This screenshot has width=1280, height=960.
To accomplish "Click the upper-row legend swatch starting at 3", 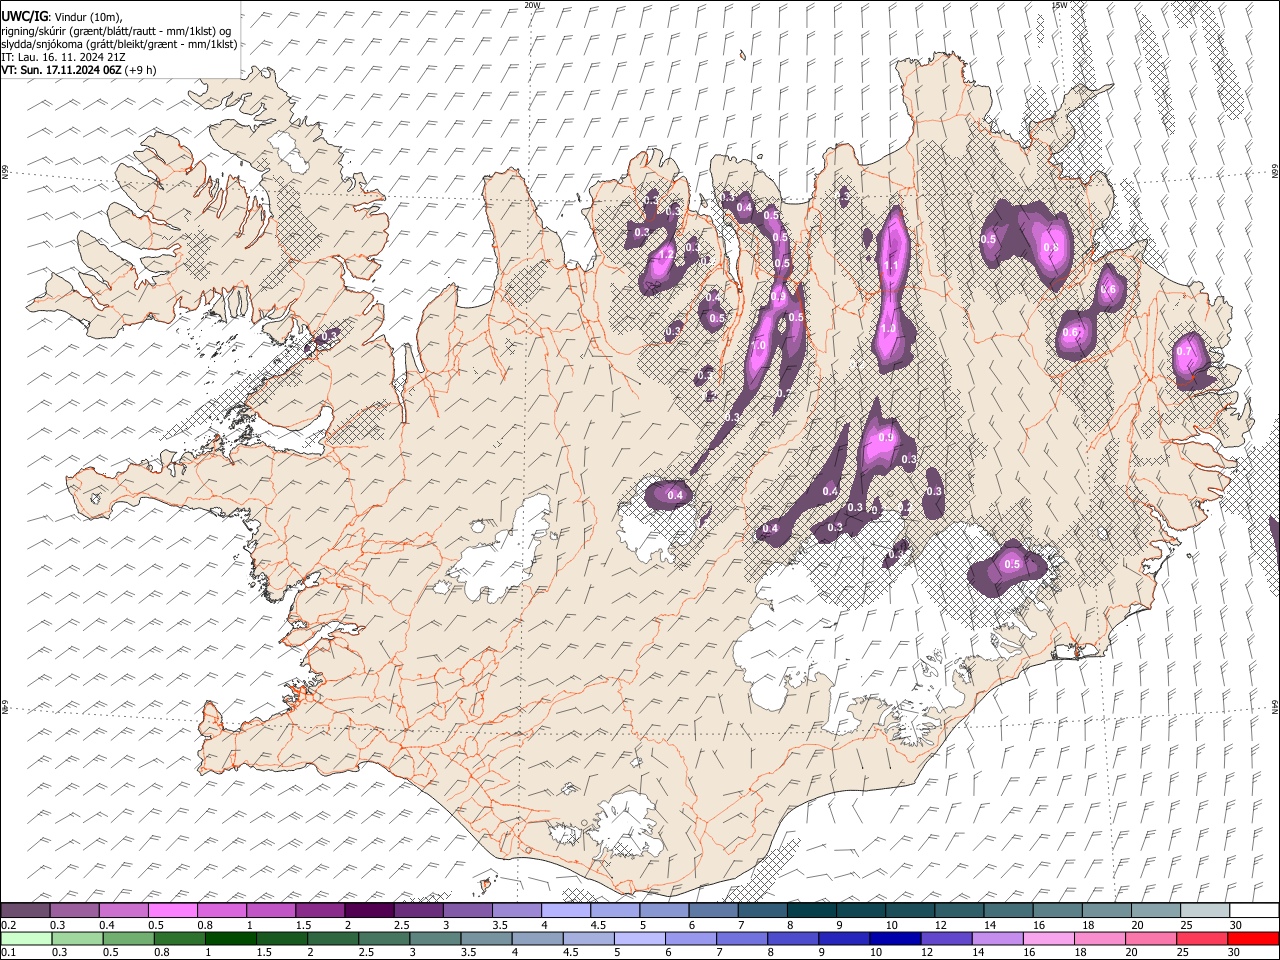I will (x=467, y=910).
